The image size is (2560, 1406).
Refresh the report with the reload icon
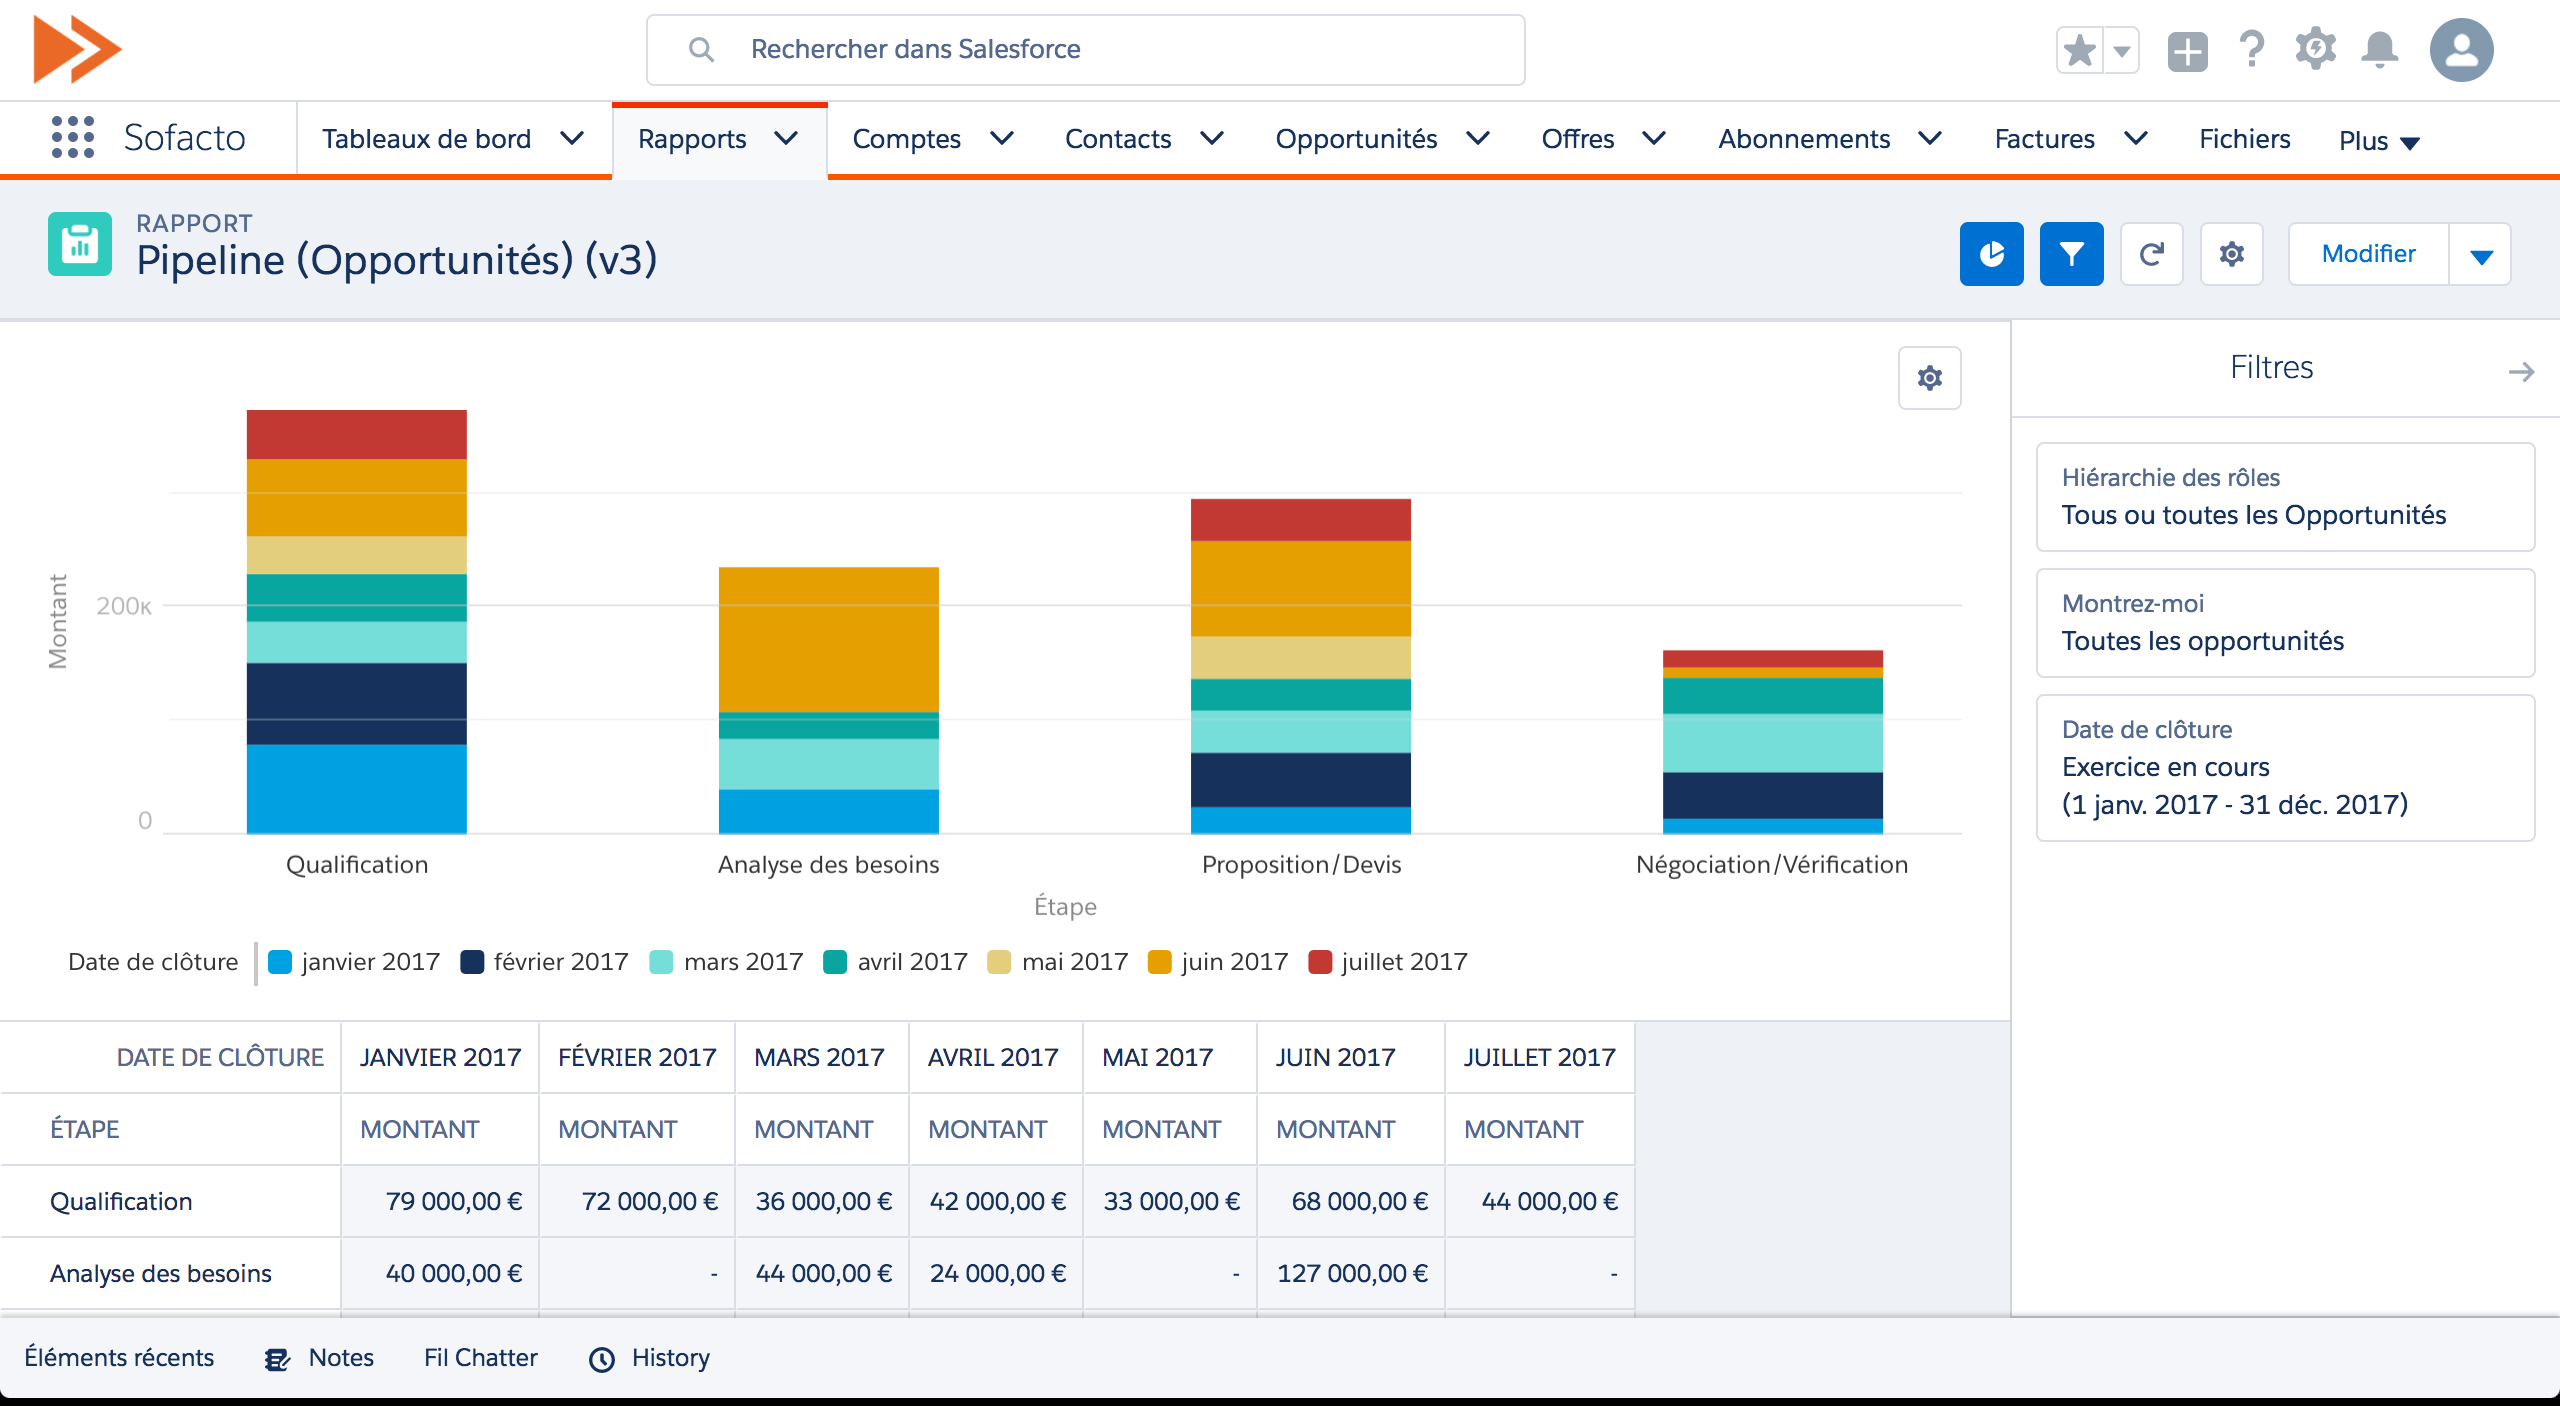(x=2151, y=254)
